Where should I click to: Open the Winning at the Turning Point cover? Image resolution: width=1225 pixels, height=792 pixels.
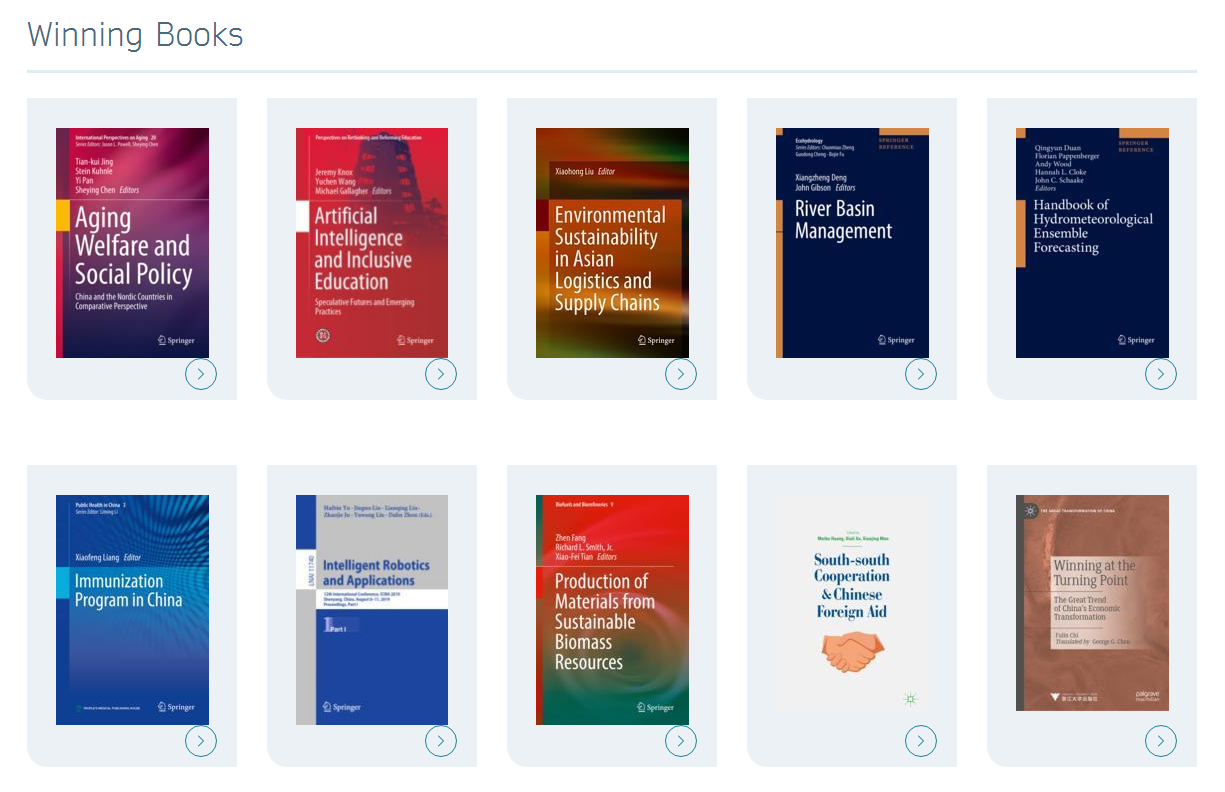click(x=1092, y=603)
